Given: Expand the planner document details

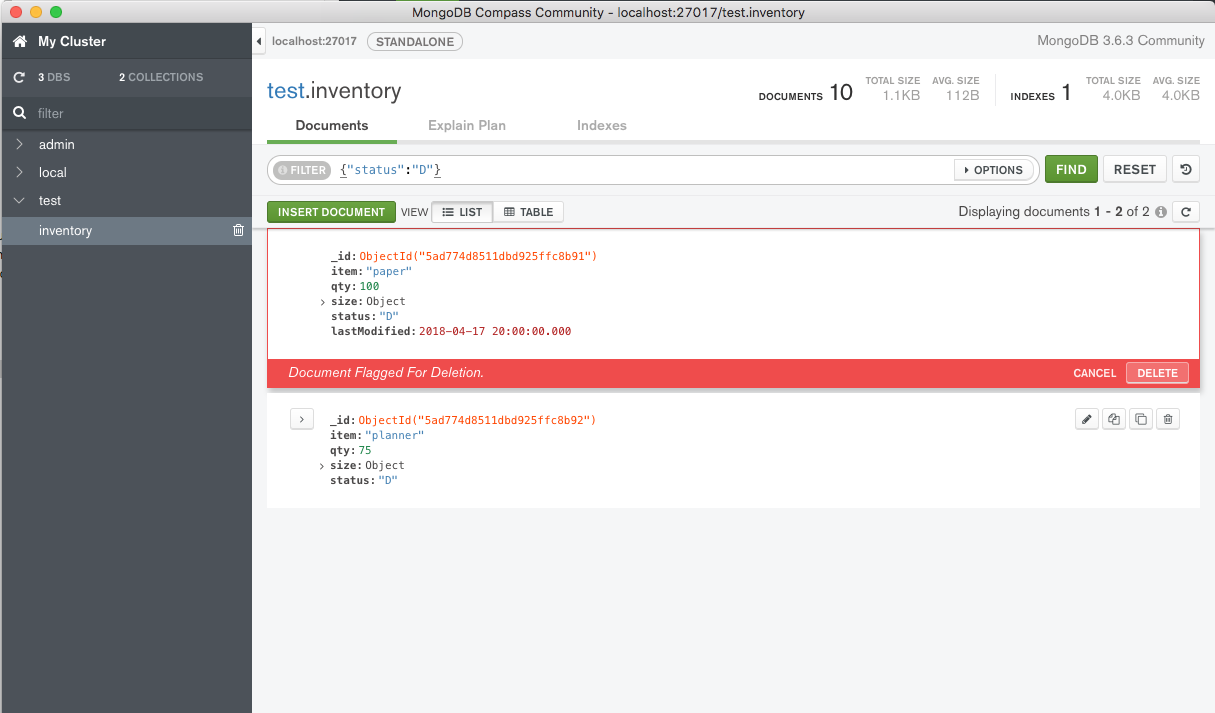Looking at the screenshot, I should (301, 418).
